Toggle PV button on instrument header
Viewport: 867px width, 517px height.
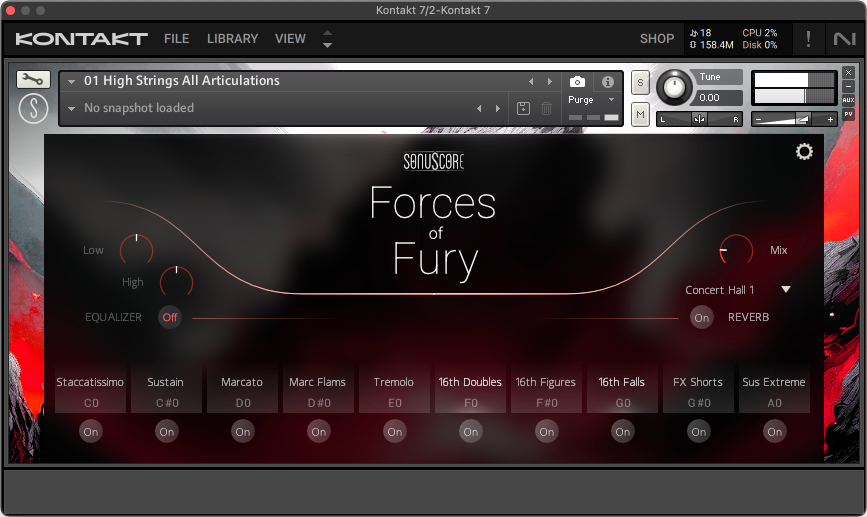[848, 114]
